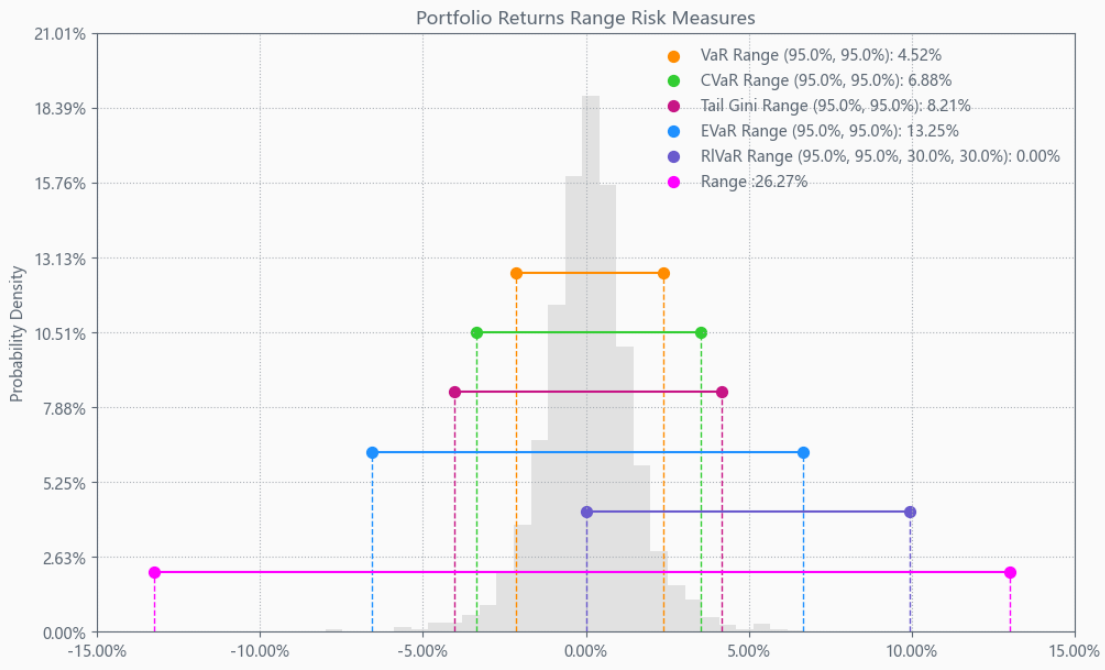1105x670 pixels.
Task: Click the blue EVaR Range legend dot
Action: 674,131
